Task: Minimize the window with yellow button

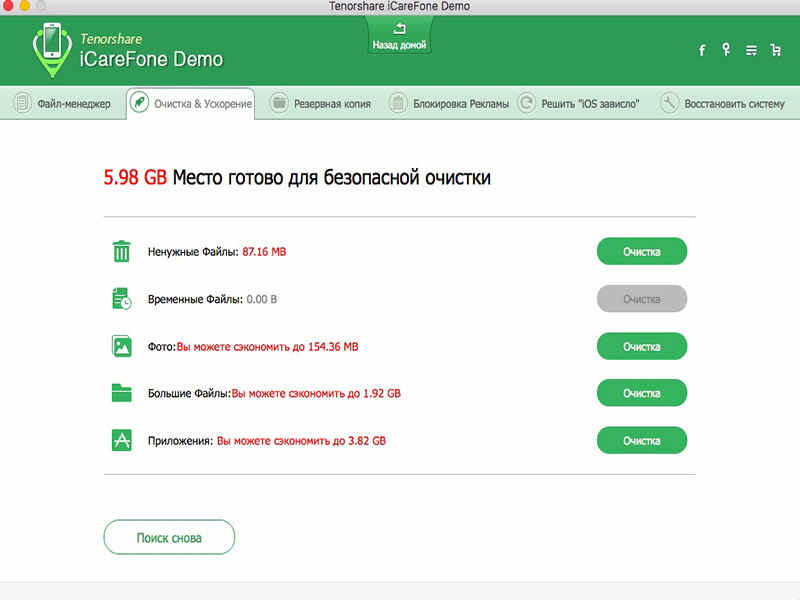Action: coord(24,6)
